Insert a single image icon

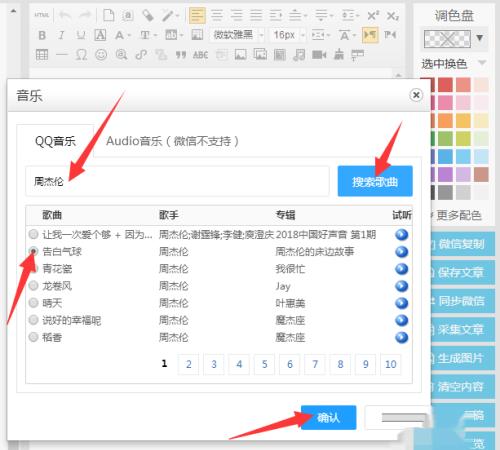240,54
